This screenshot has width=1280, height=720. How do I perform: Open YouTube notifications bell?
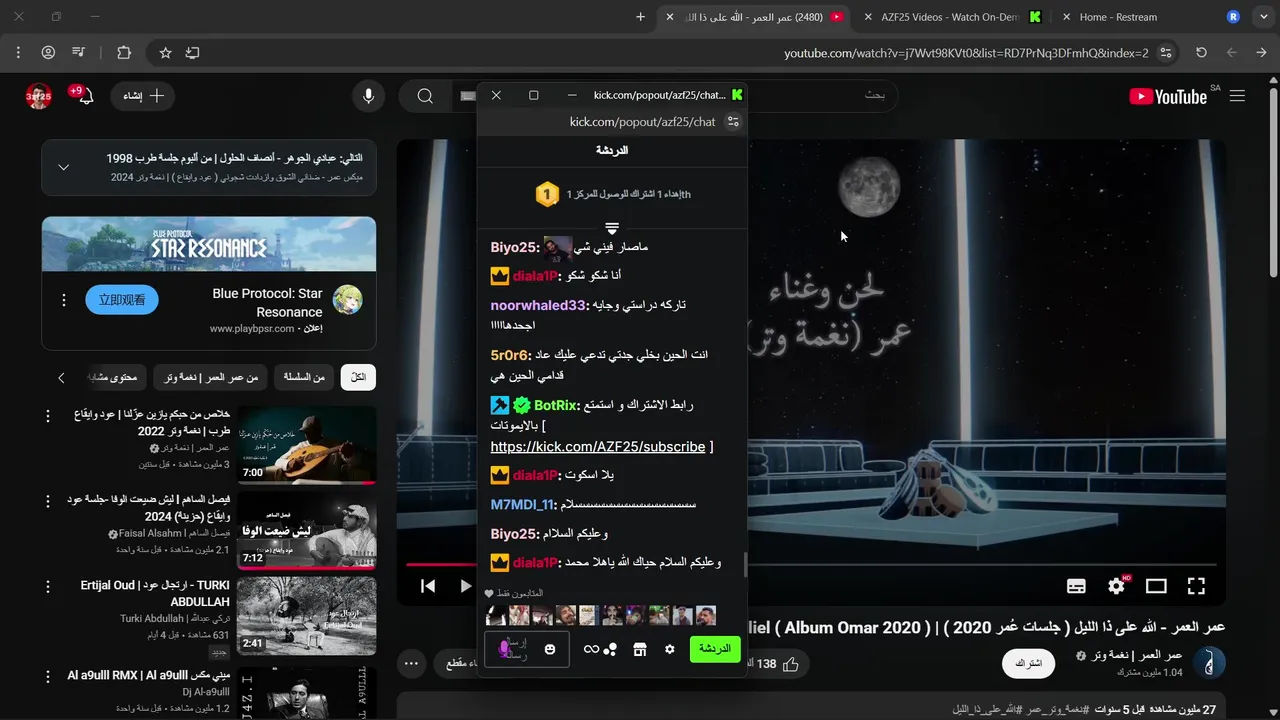[85, 96]
